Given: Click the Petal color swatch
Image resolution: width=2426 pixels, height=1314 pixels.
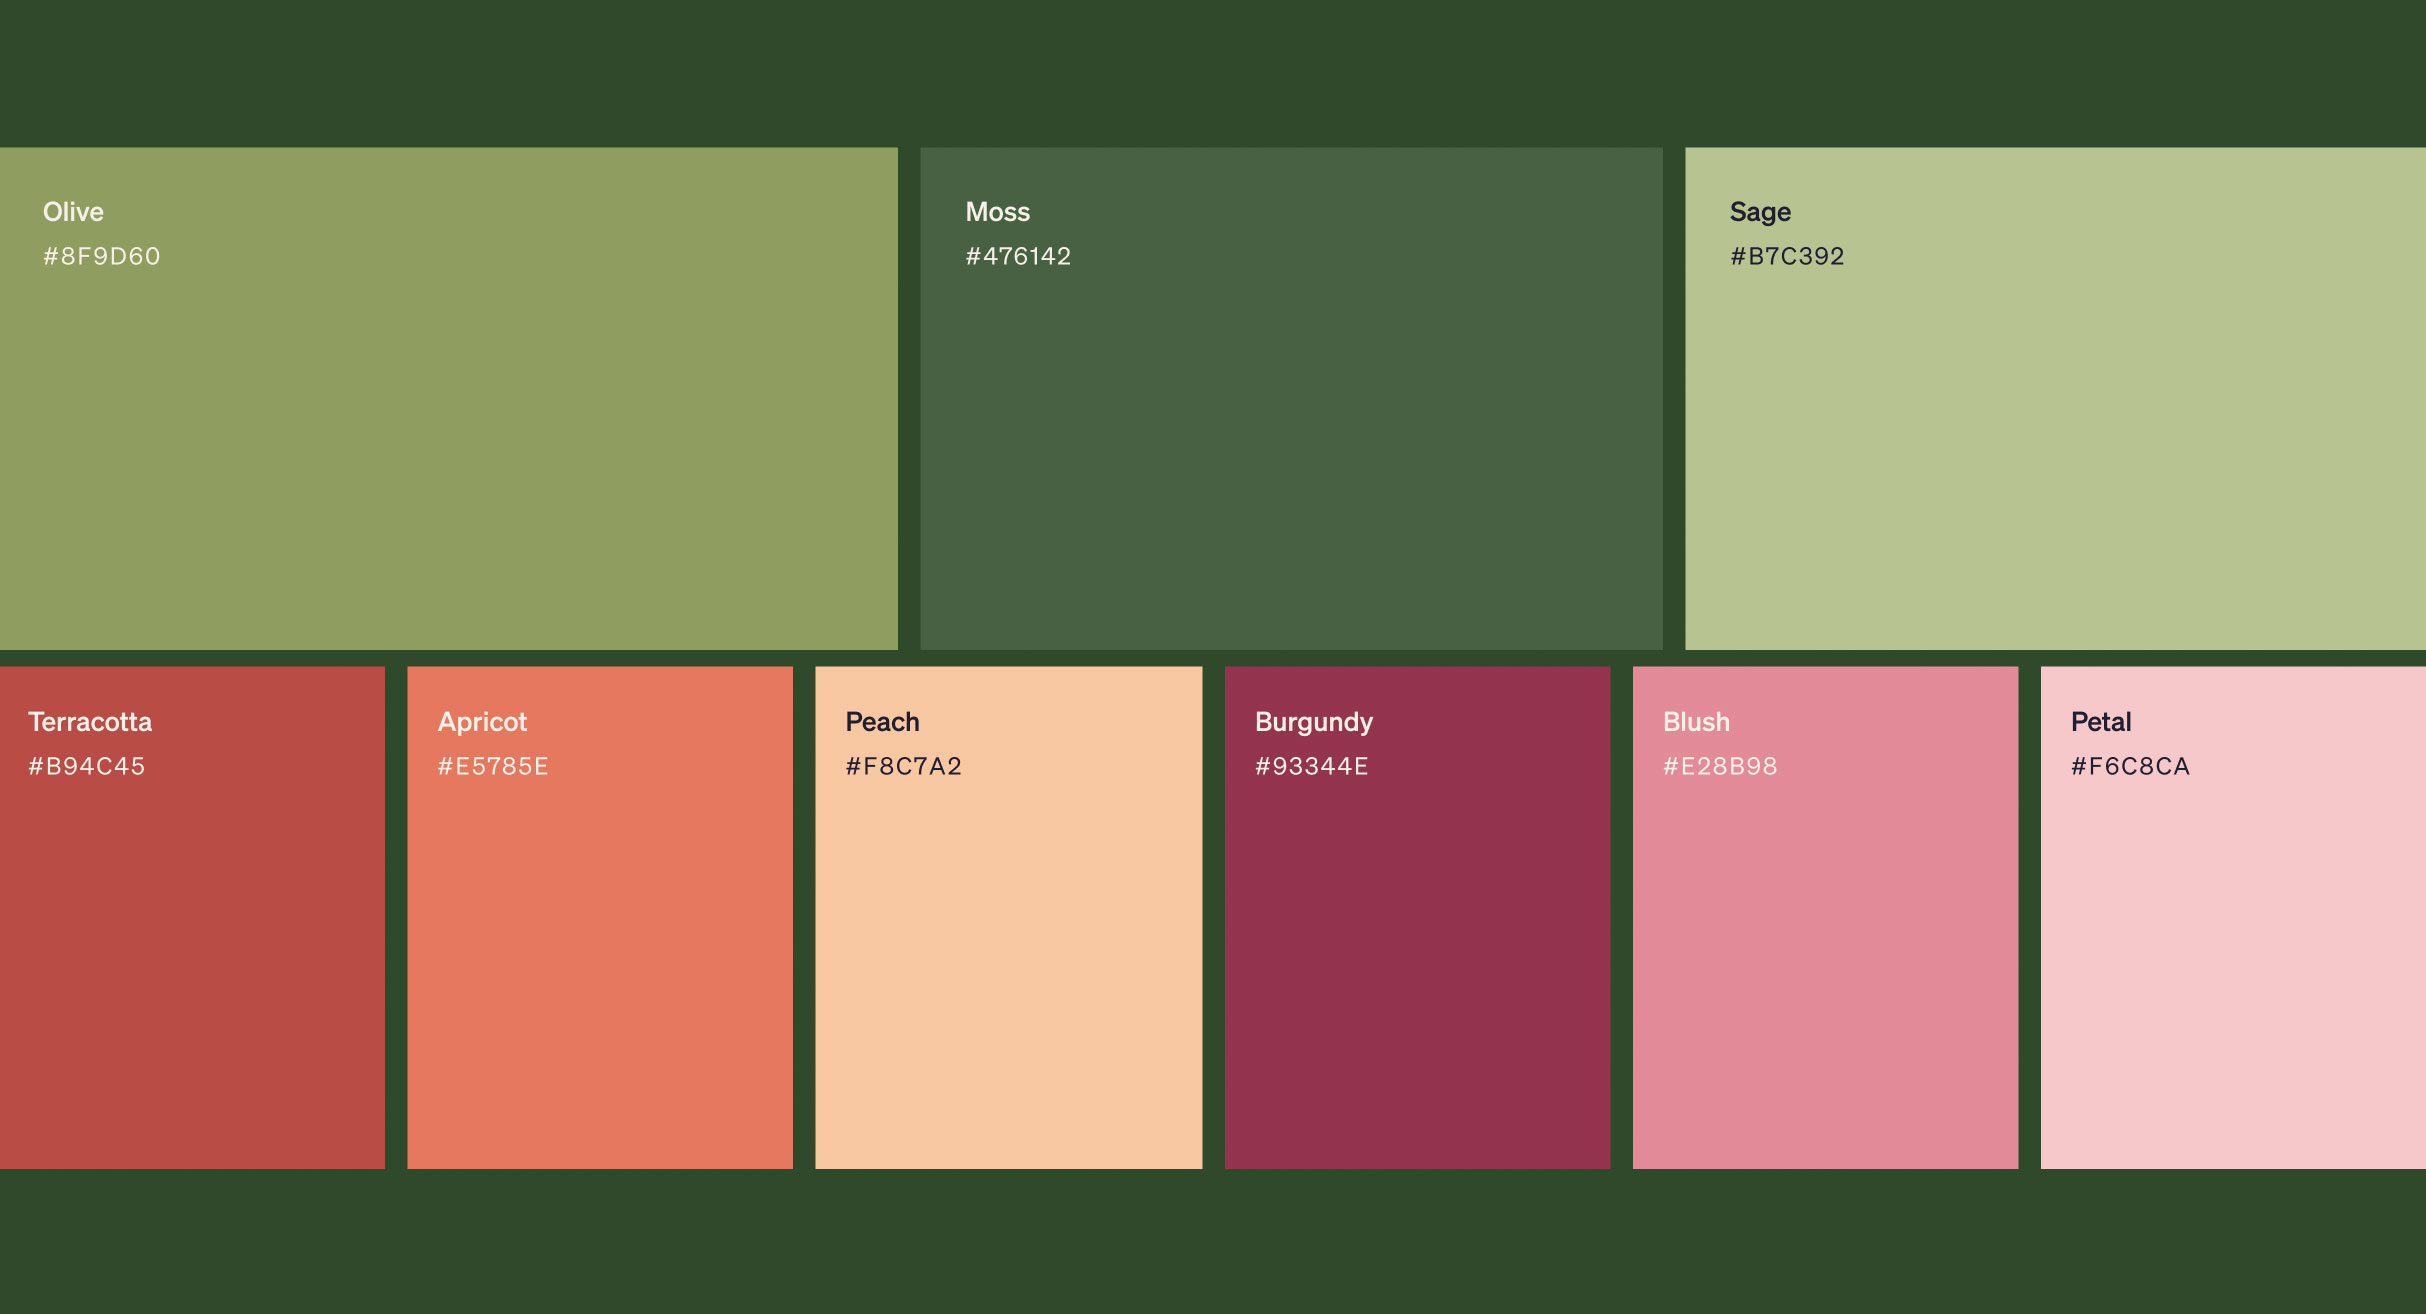Looking at the screenshot, I should point(2233,917).
